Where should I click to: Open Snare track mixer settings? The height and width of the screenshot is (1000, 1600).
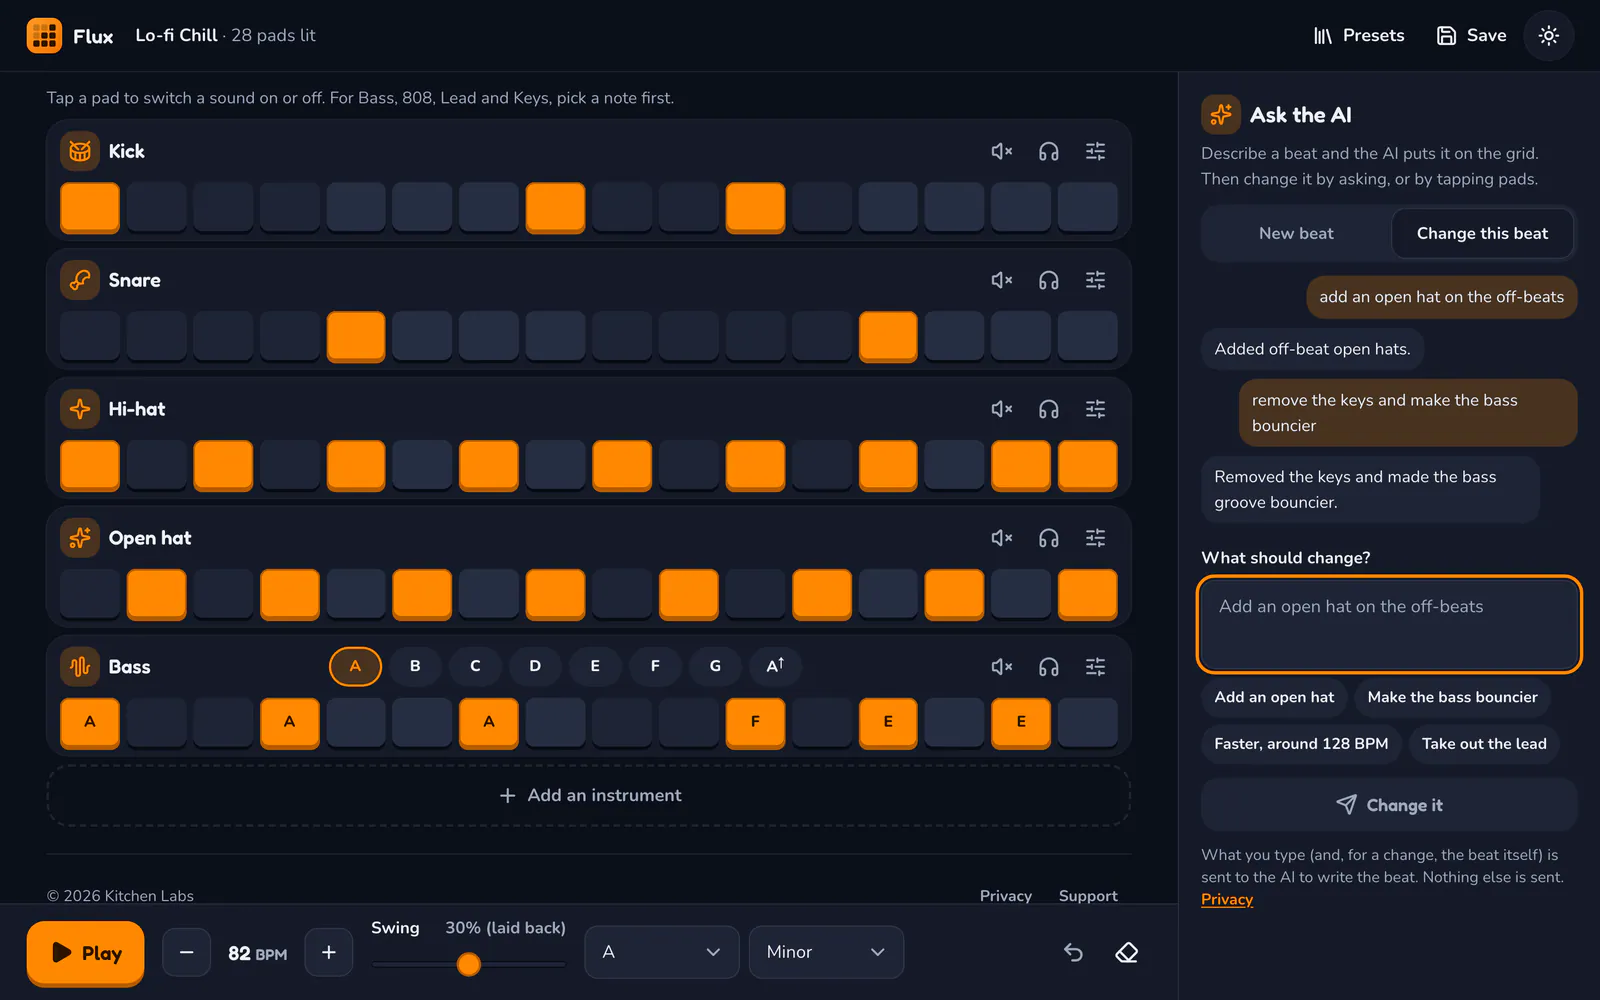click(x=1095, y=280)
